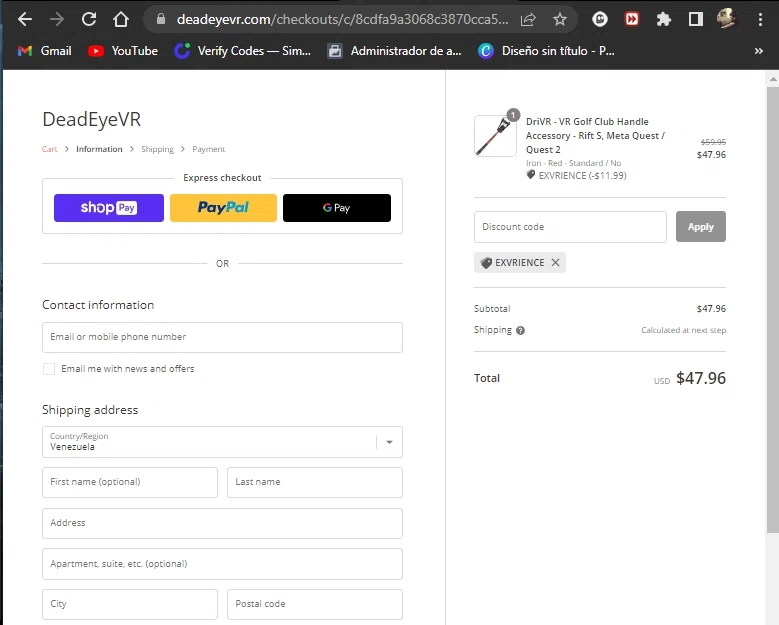Click the red extension icon in toolbar
779x625 pixels.
[632, 19]
